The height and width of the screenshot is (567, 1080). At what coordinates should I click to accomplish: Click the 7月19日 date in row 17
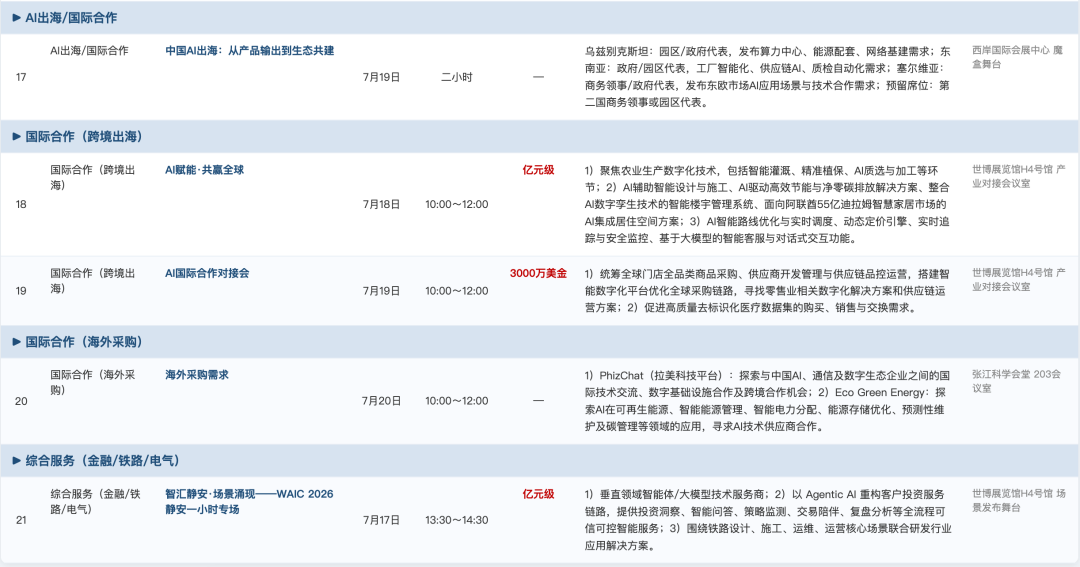coord(382,77)
